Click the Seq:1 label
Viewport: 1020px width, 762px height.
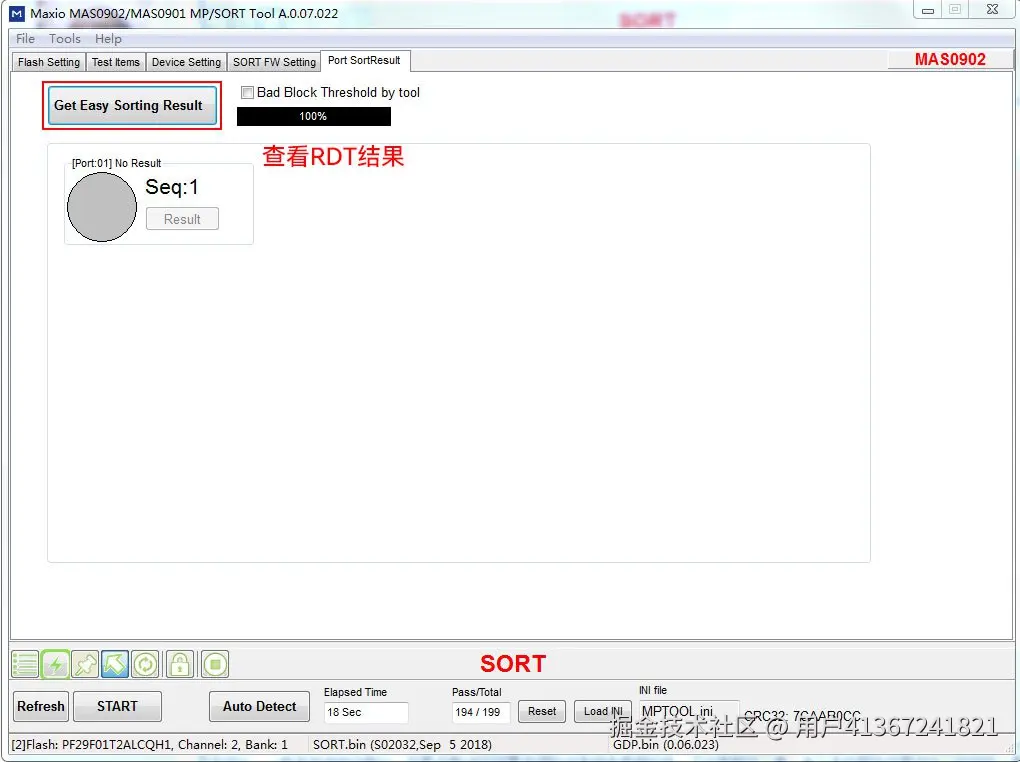(x=172, y=187)
